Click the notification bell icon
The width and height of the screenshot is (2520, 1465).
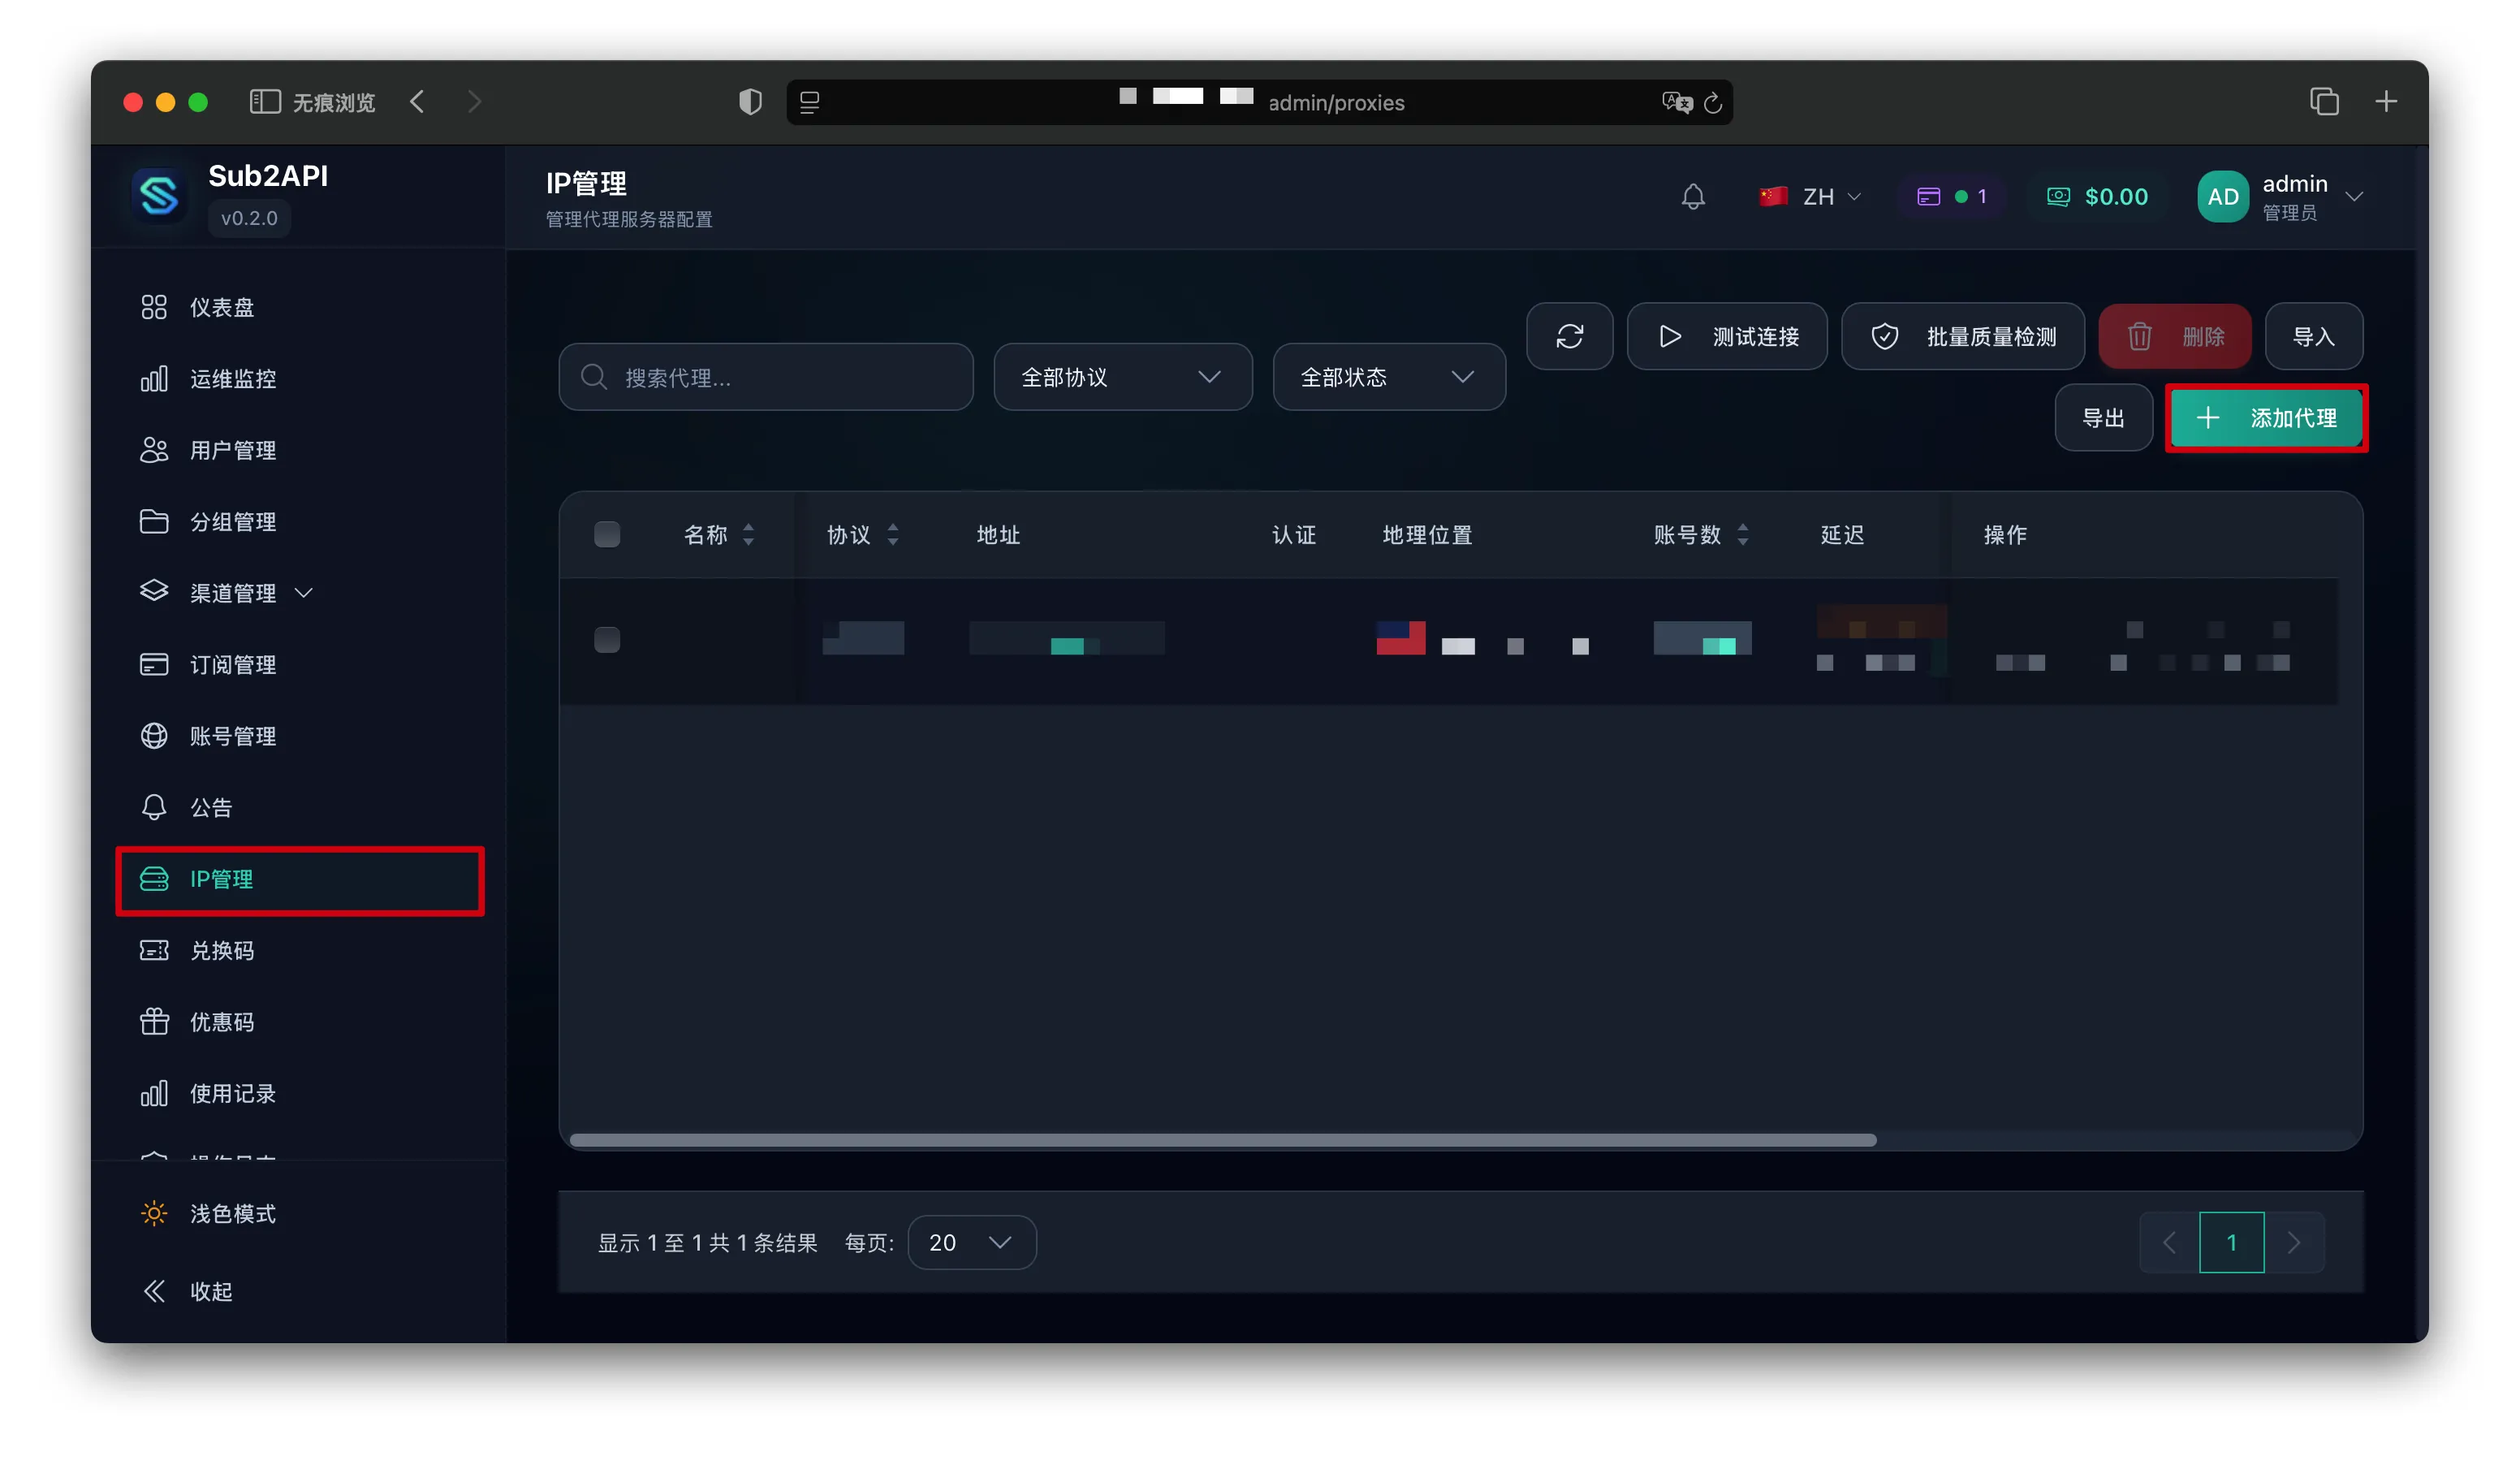click(1693, 197)
